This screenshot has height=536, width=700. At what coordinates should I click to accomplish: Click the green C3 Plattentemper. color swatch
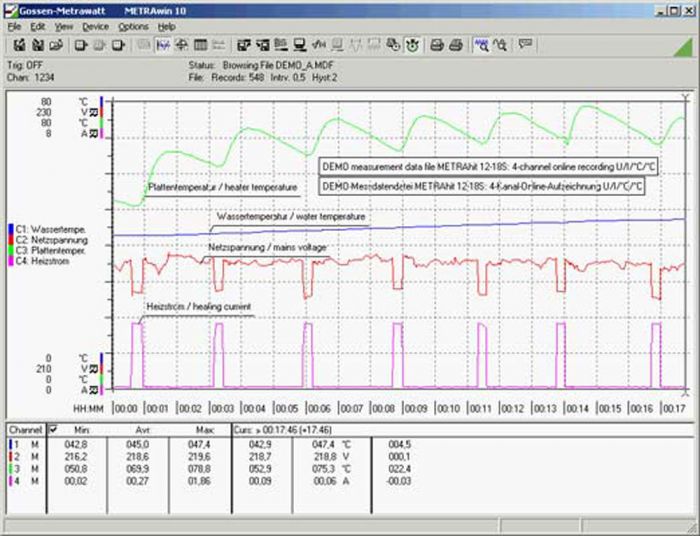point(11,249)
